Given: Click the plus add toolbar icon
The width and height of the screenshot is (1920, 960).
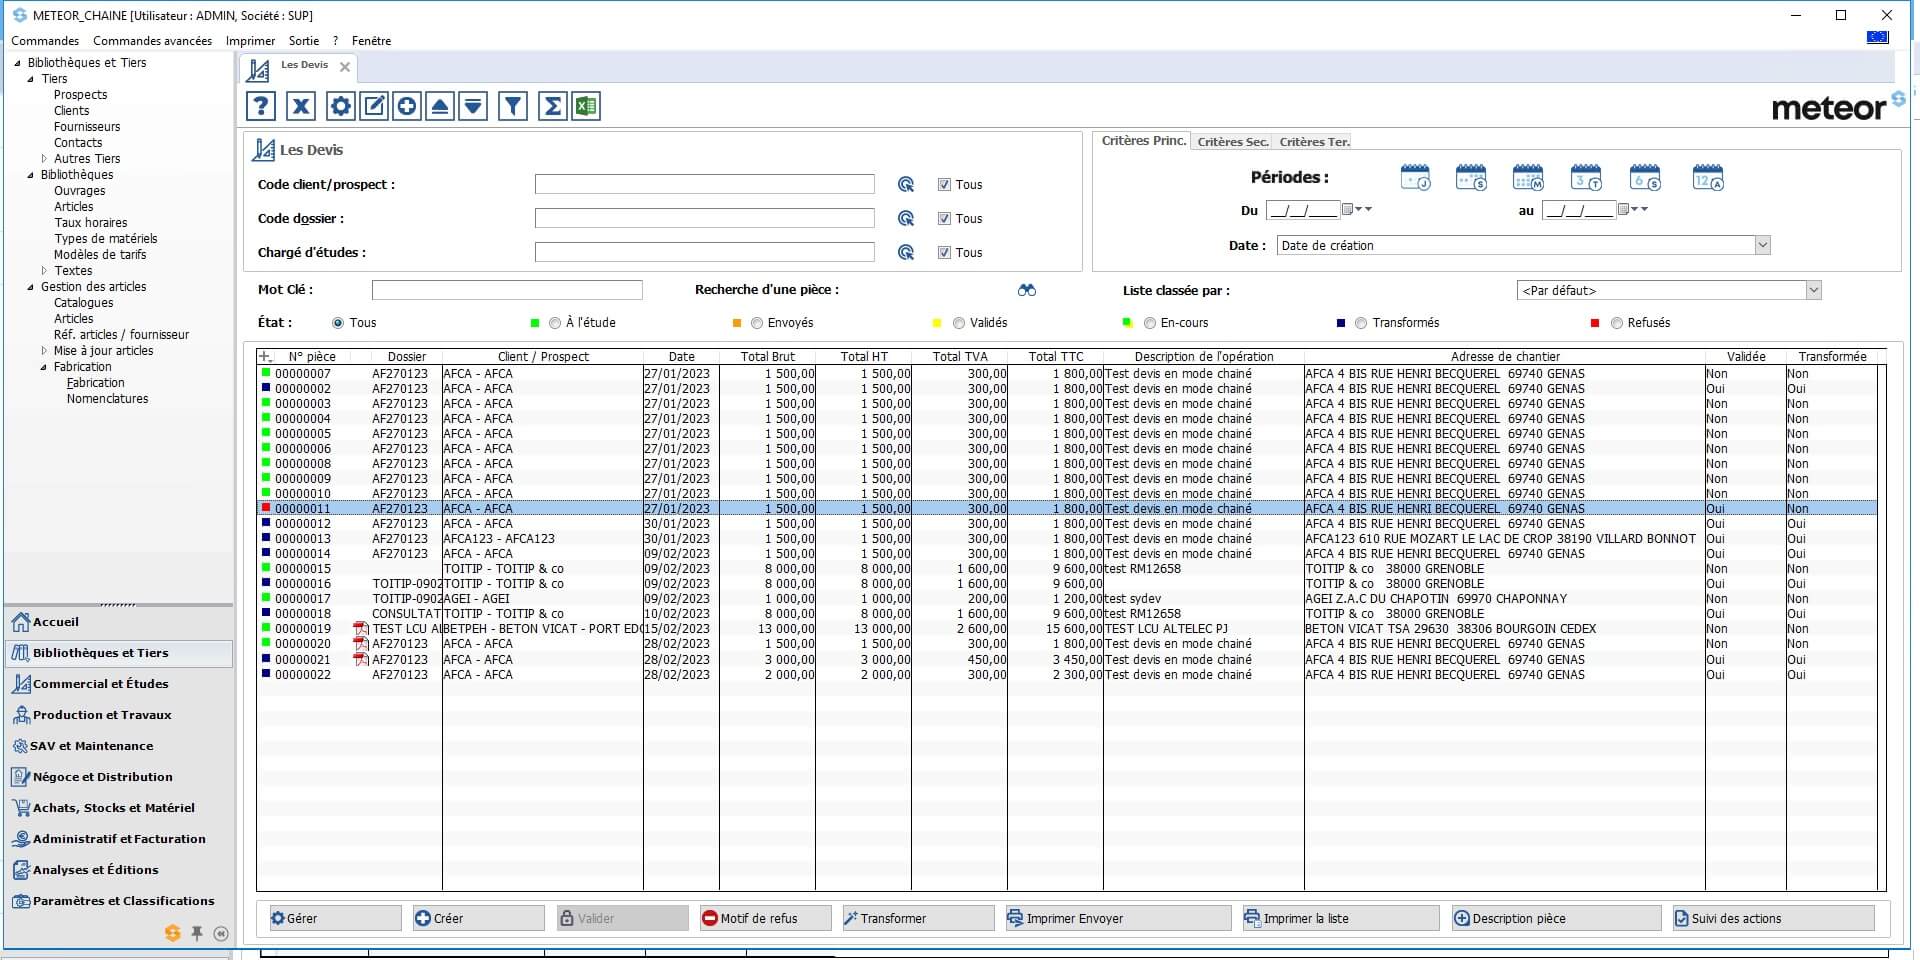Looking at the screenshot, I should tap(407, 106).
